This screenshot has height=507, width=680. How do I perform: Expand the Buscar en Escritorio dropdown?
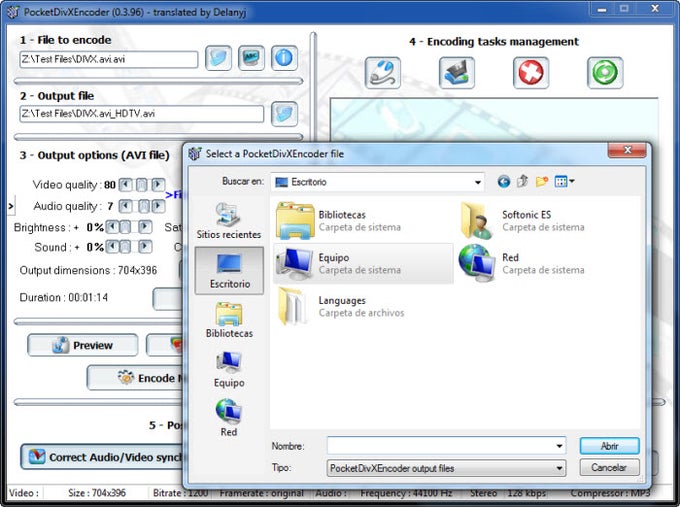point(477,182)
